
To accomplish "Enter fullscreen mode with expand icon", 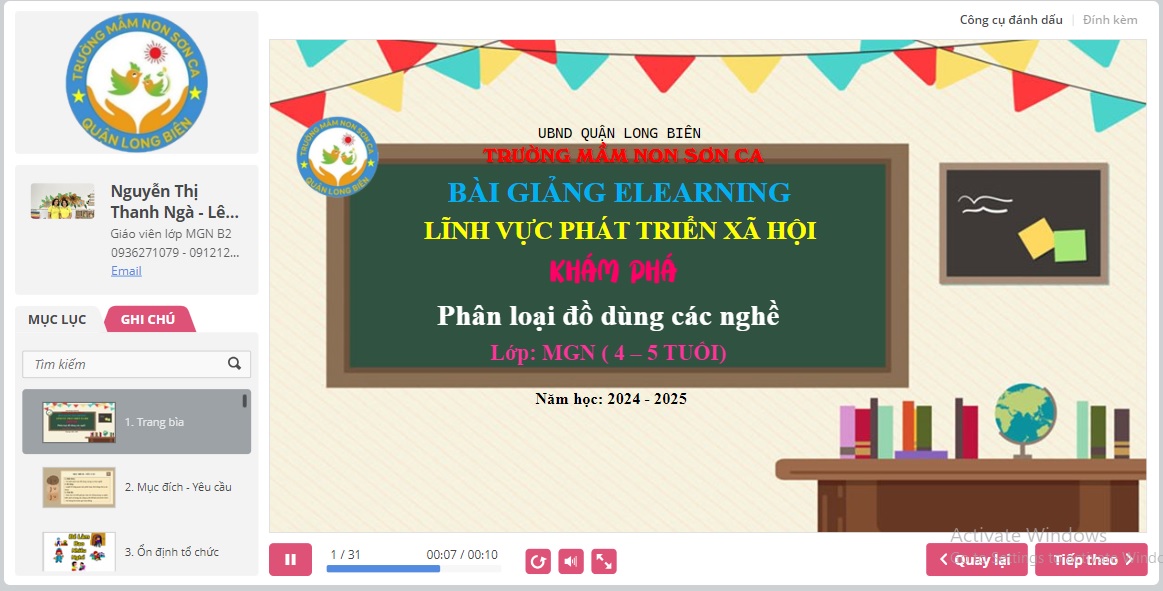I will (x=604, y=562).
